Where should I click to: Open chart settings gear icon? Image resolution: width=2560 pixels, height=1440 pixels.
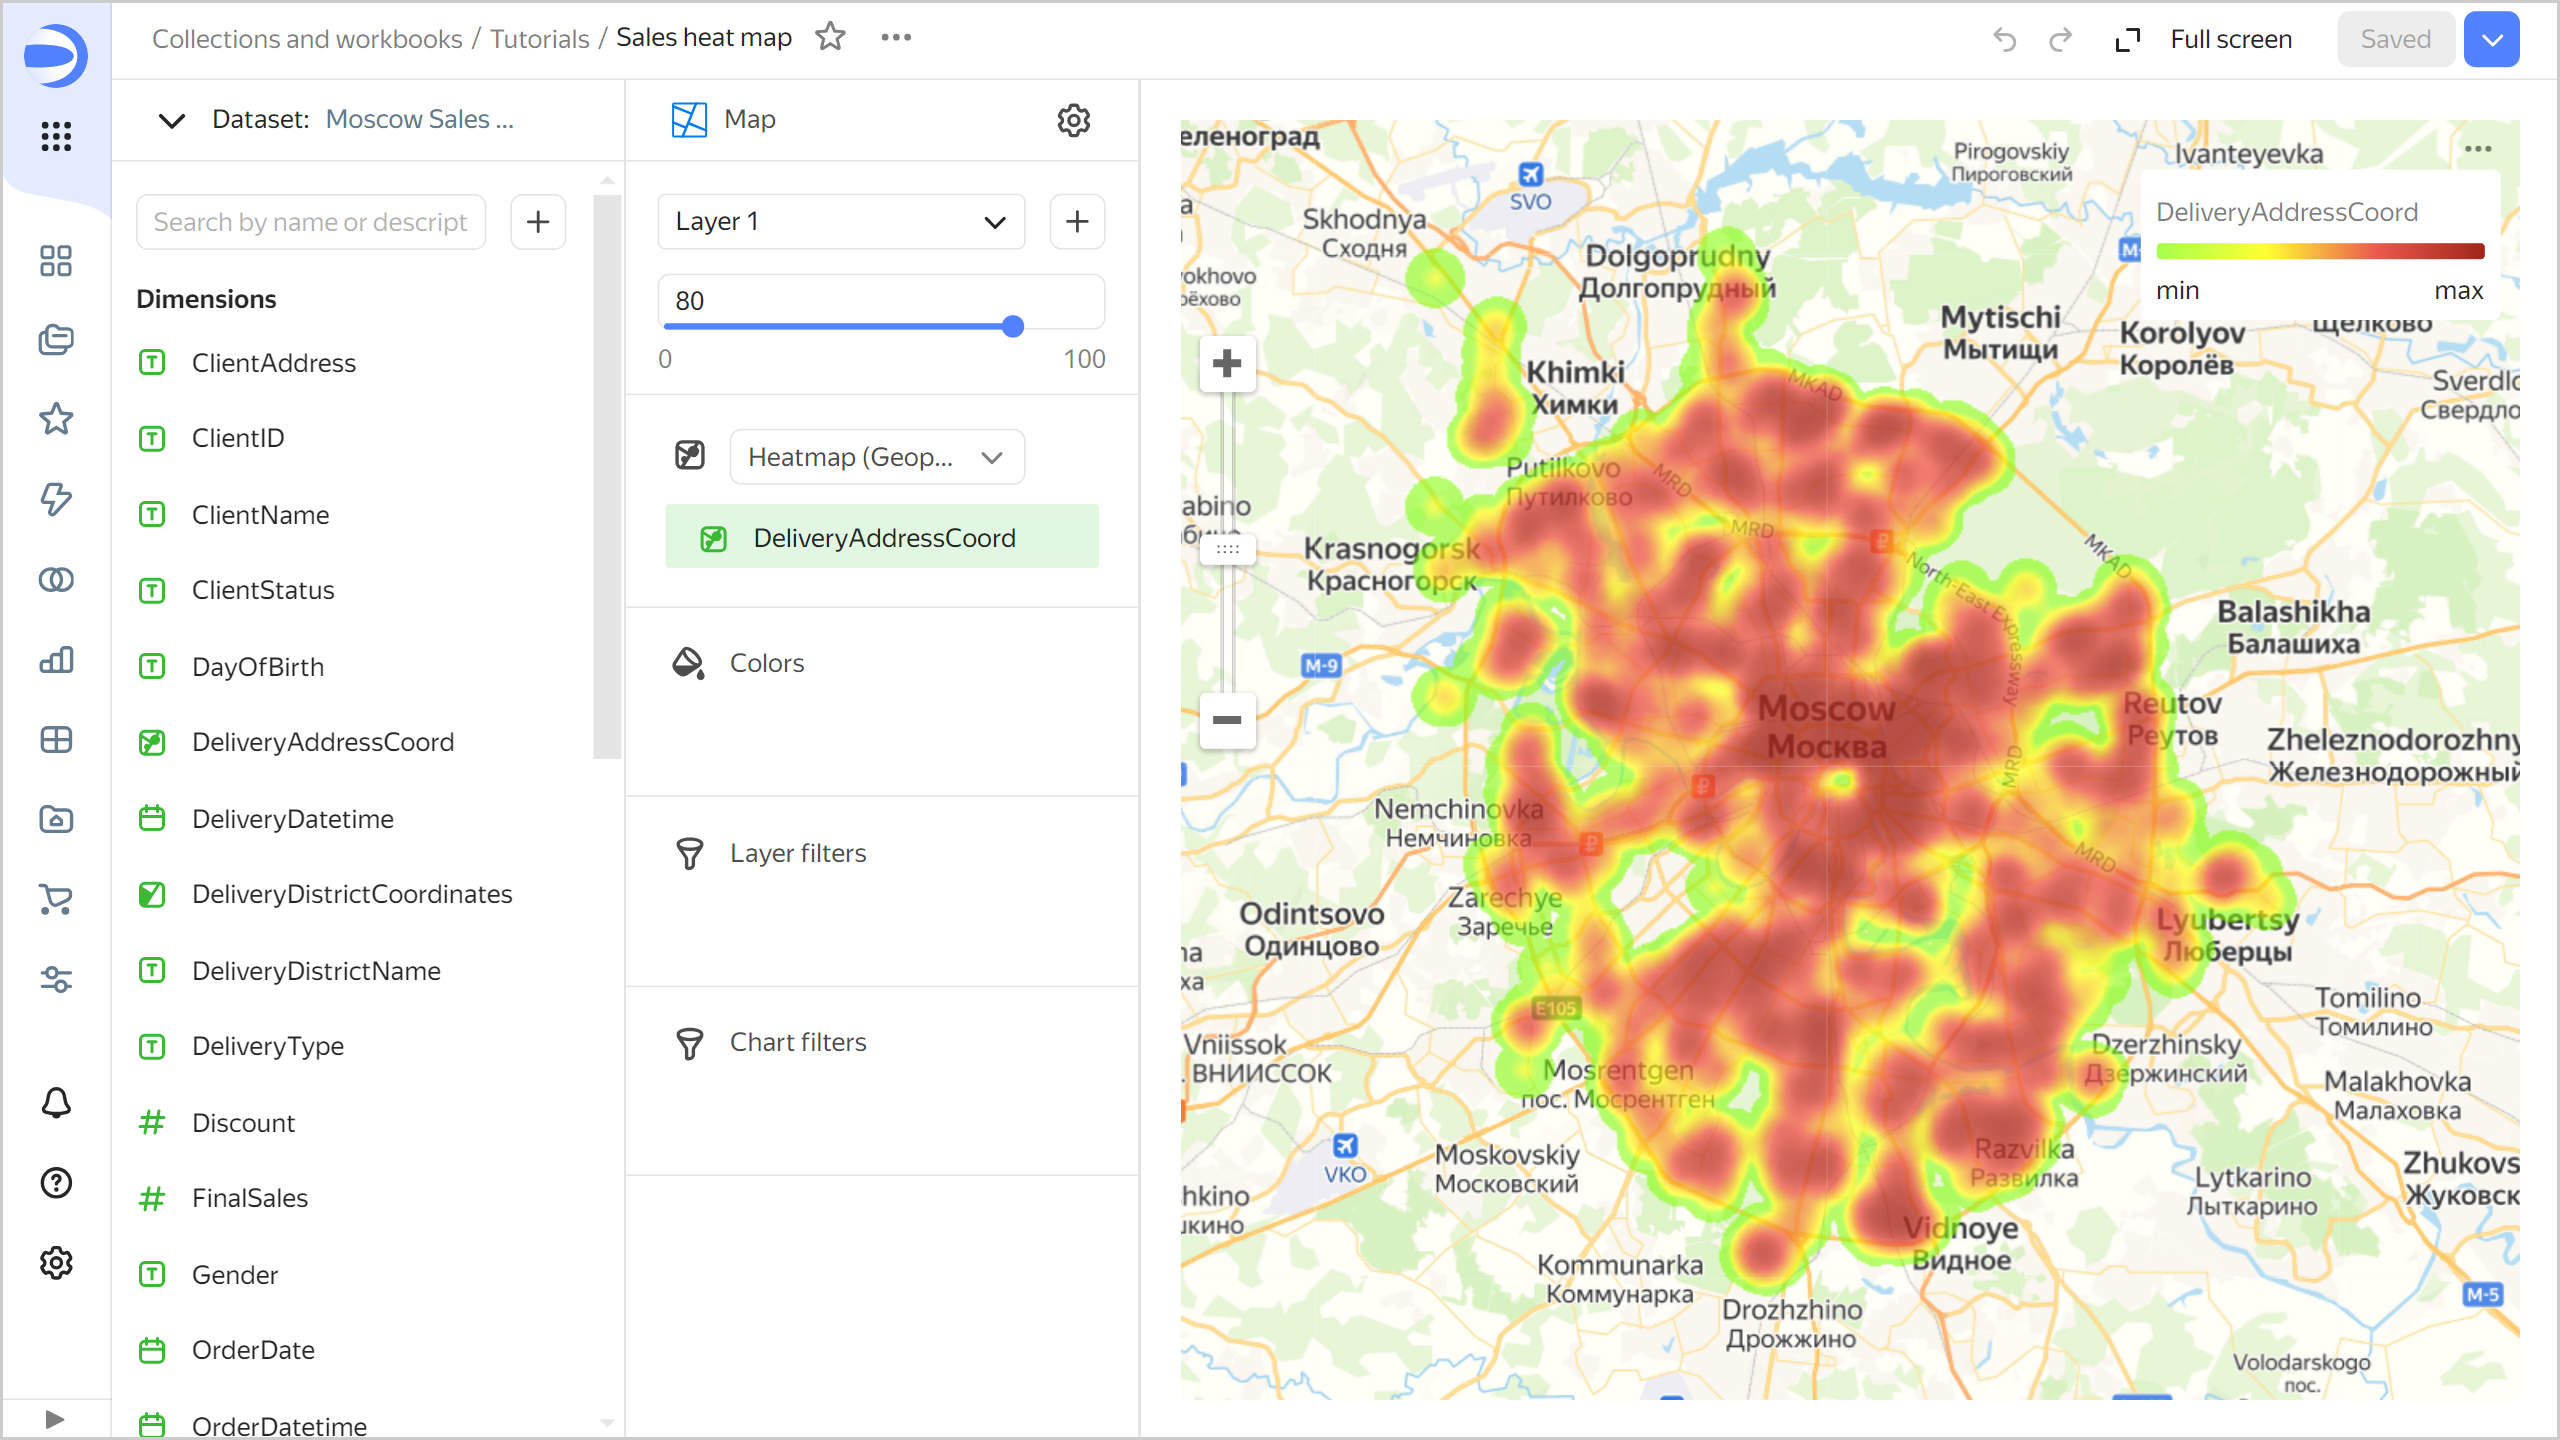1073,120
